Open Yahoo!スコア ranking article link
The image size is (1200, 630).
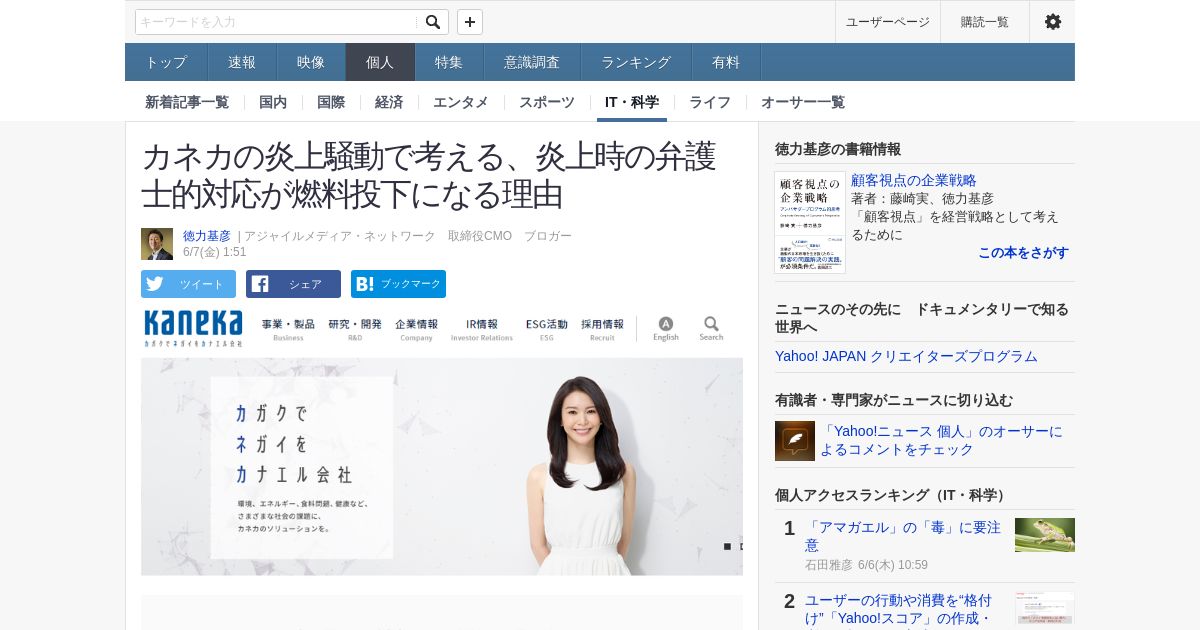898,610
